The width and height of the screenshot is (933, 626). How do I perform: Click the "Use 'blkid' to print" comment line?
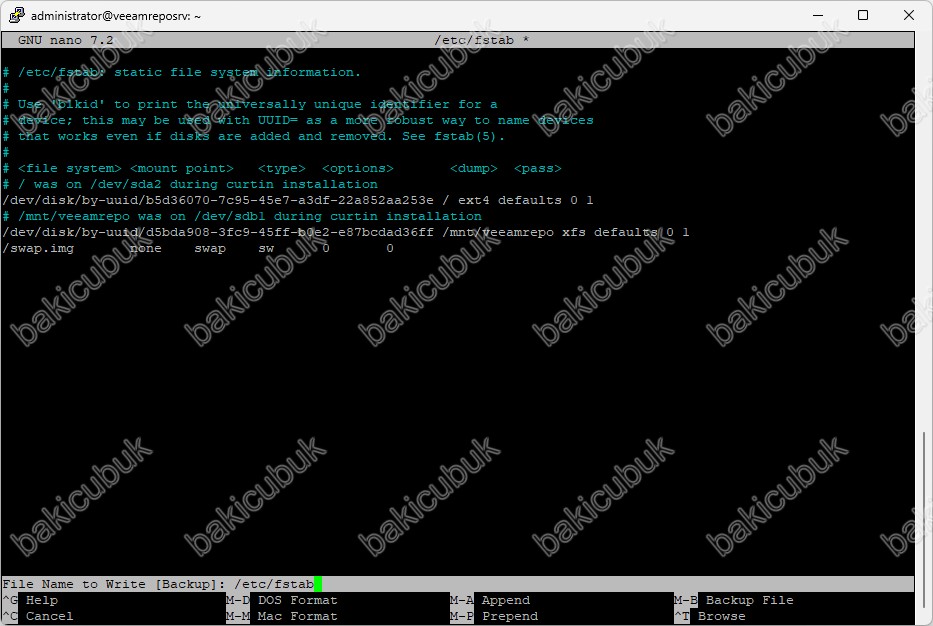(250, 105)
